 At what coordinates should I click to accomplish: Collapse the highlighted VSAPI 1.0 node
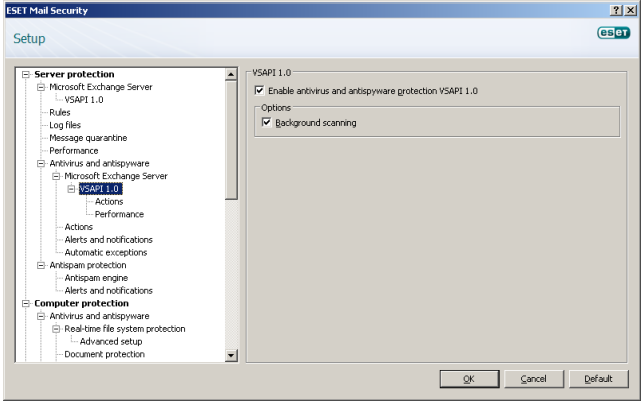[x=71, y=189]
